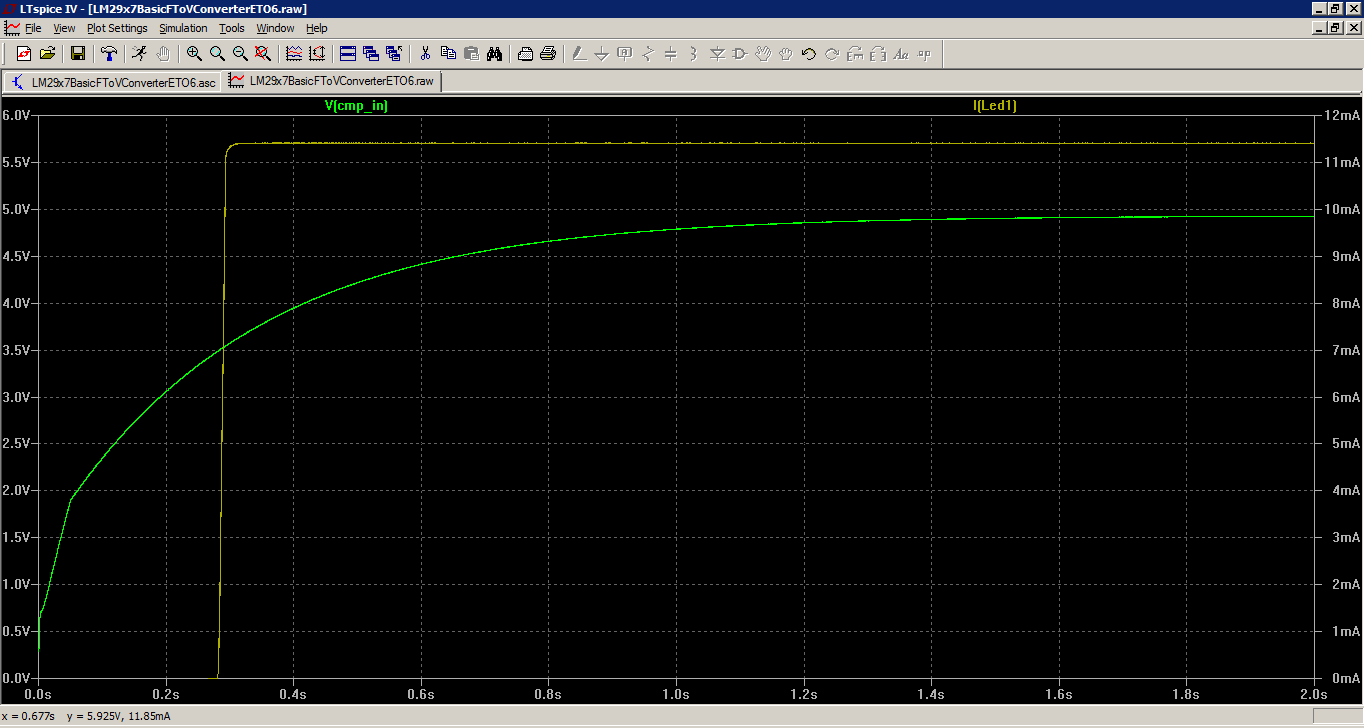The image size is (1364, 728).
Task: Save using the floppy disk icon
Action: tap(78, 53)
